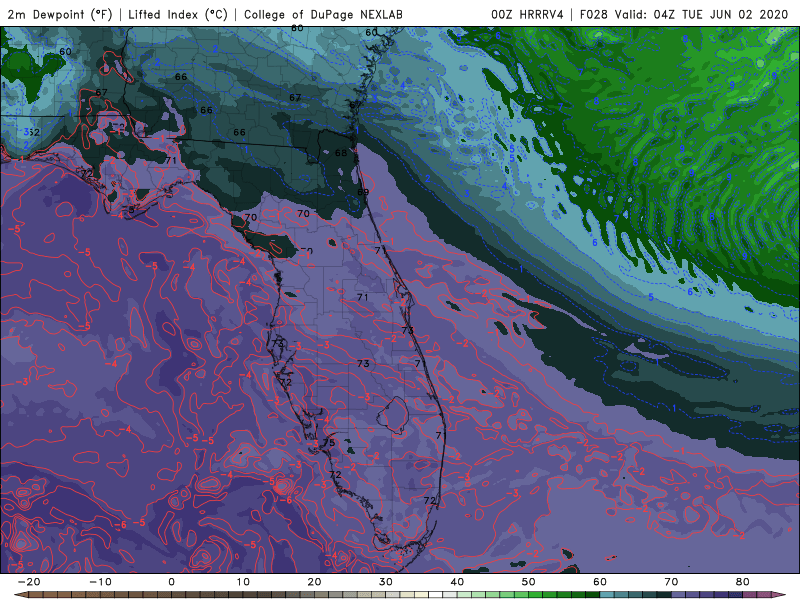Viewport: 800px width, 600px height.
Task: Click the 'F028' forecast hour label
Action: click(x=593, y=14)
